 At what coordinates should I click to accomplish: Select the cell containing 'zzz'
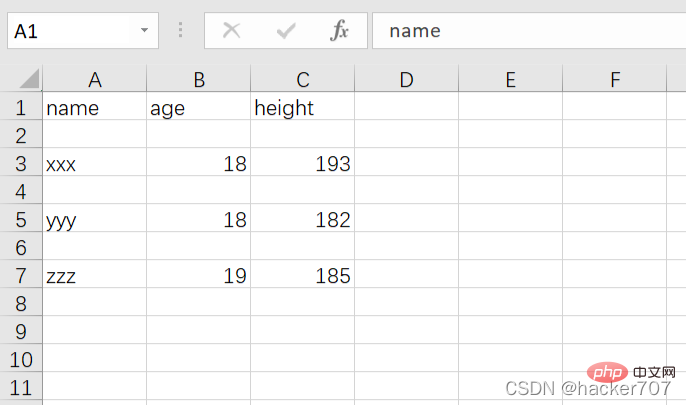(95, 276)
